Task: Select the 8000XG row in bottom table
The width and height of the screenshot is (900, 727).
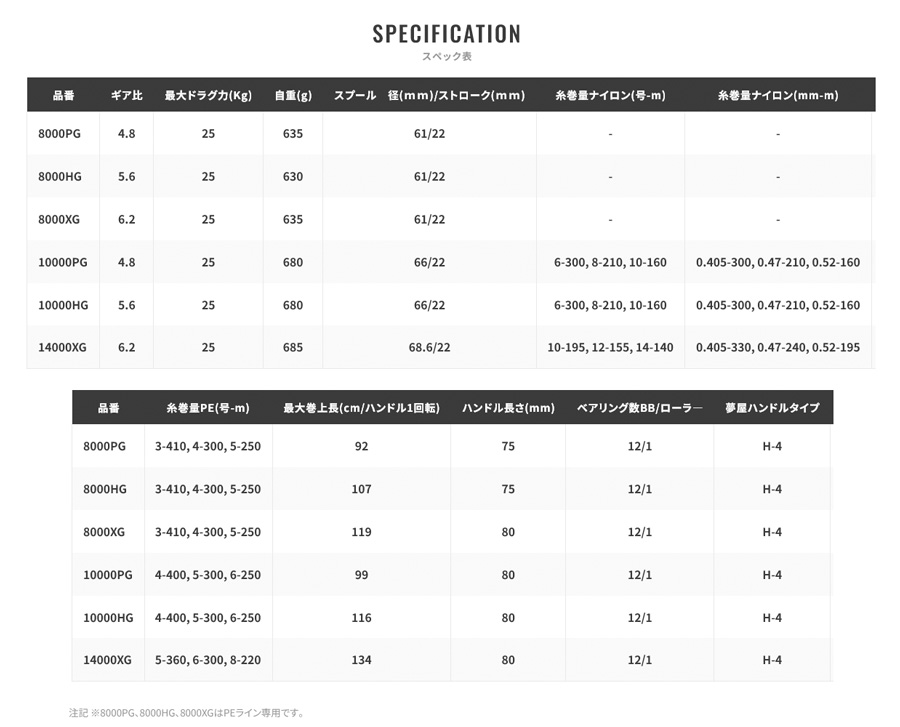Action: coord(452,532)
